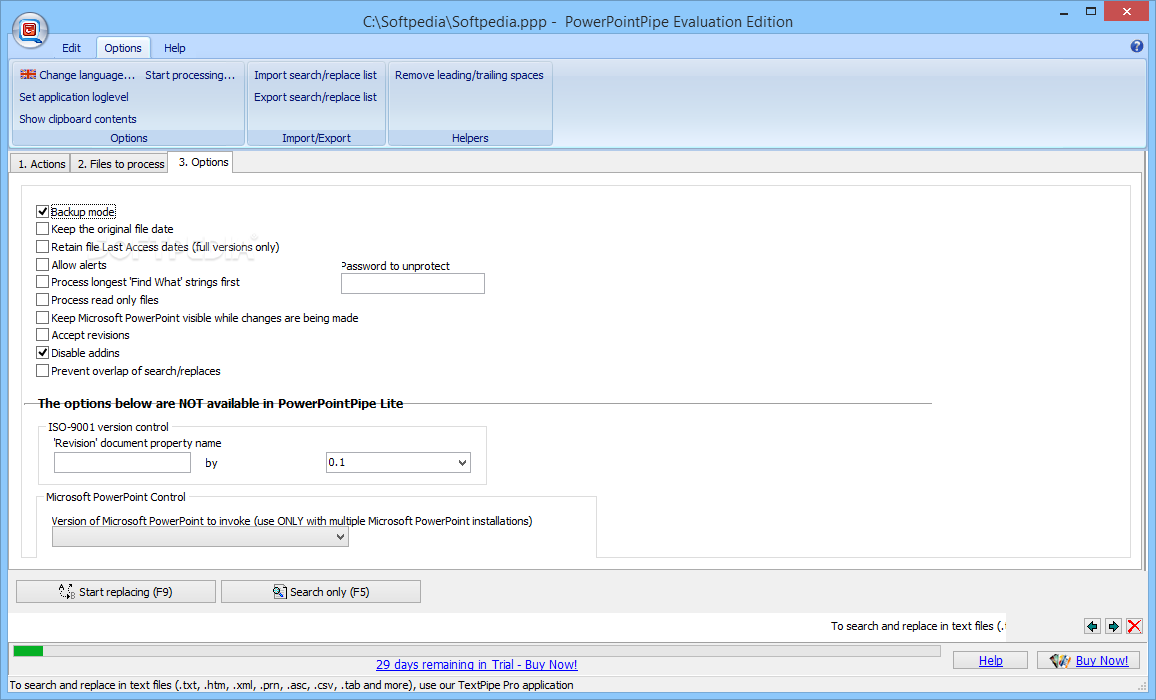1156x700 pixels.
Task: Click the green right arrow tip button
Action: [x=1113, y=626]
